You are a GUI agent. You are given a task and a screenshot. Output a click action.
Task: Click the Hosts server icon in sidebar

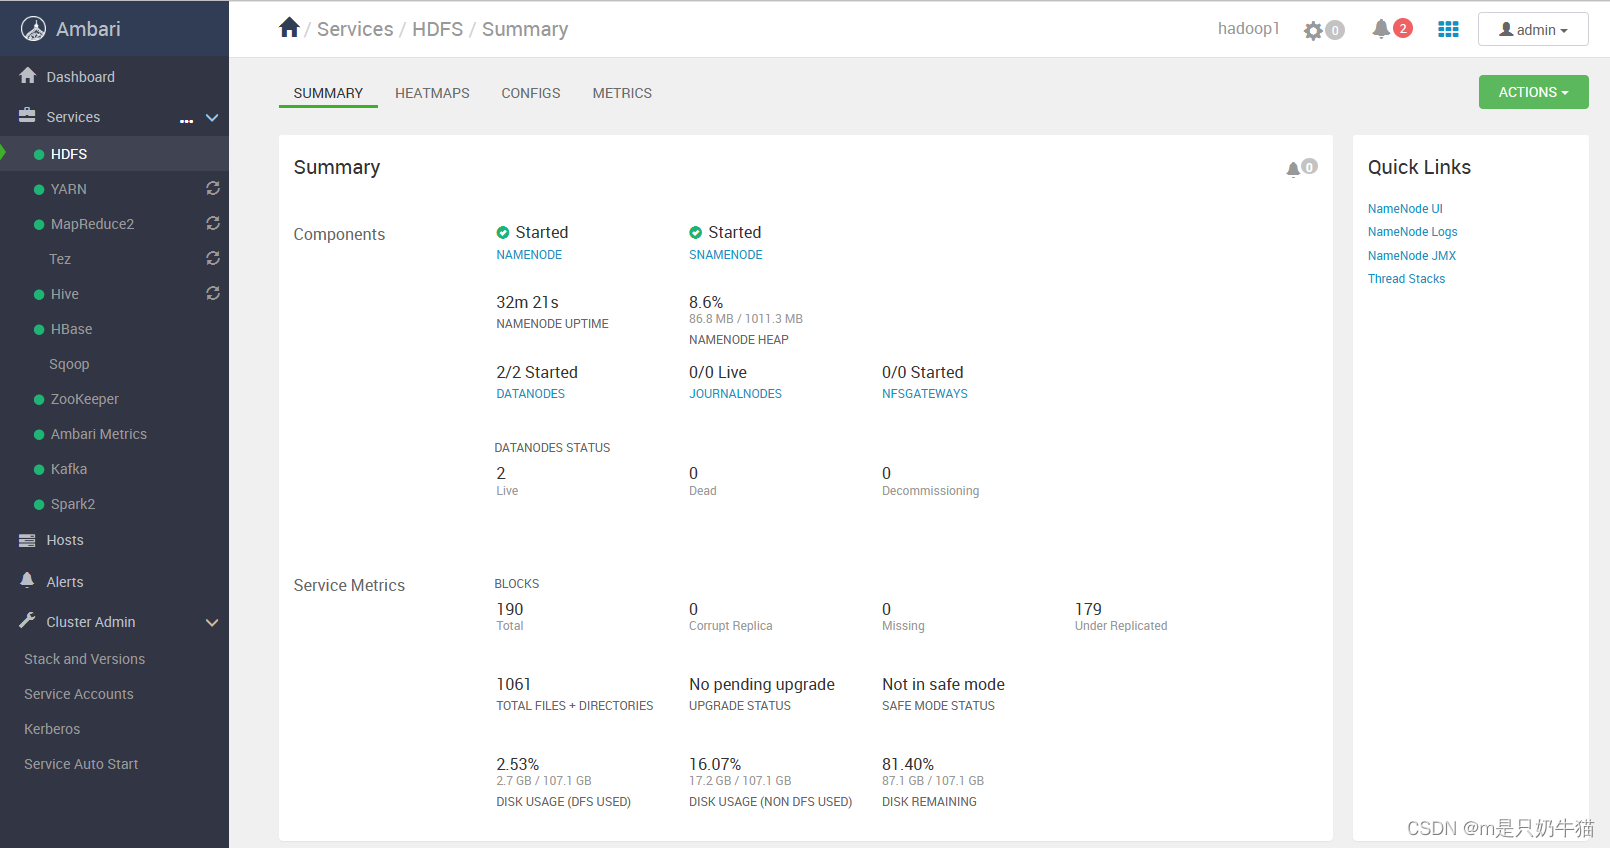click(x=27, y=540)
